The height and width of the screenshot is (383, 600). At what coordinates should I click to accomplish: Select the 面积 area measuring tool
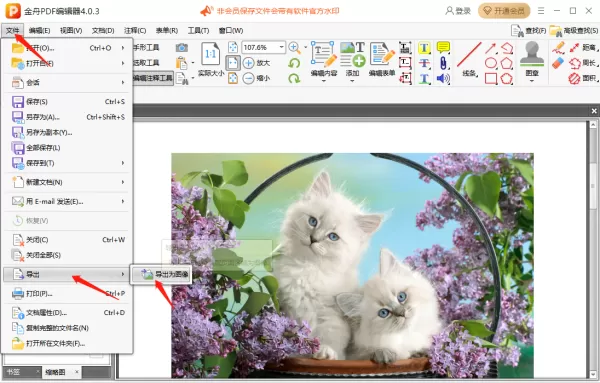point(583,78)
